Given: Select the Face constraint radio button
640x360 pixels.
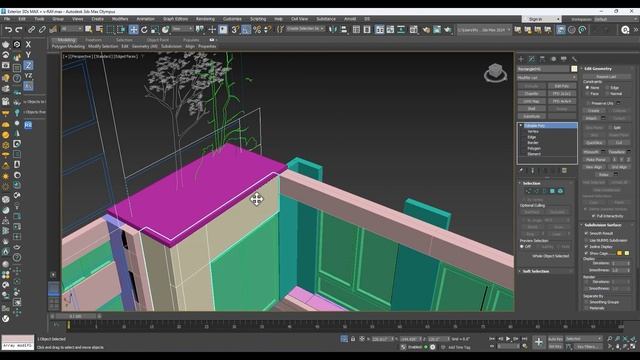Looking at the screenshot, I should tap(587, 94).
